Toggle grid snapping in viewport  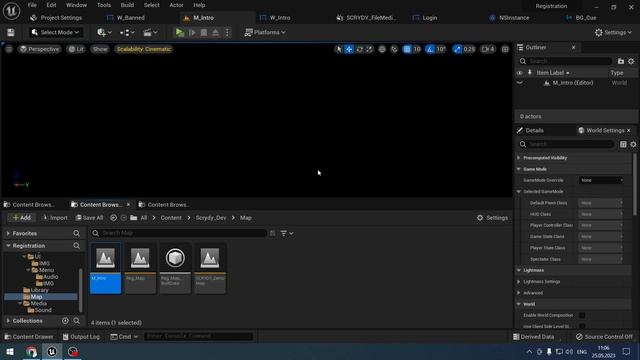(x=407, y=49)
